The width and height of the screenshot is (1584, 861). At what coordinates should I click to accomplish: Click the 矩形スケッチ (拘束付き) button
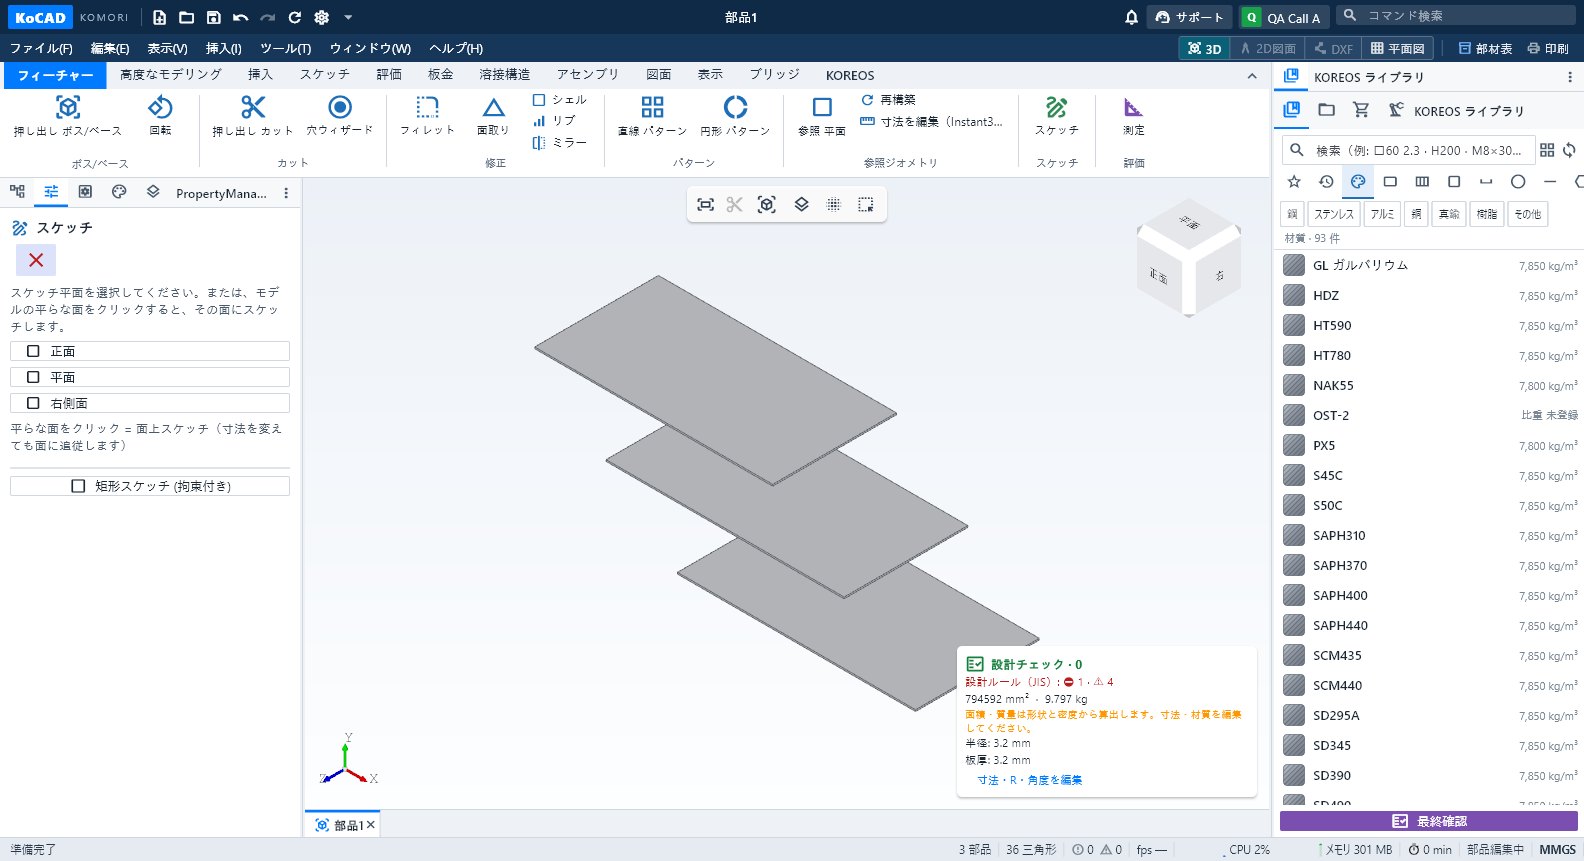point(150,486)
